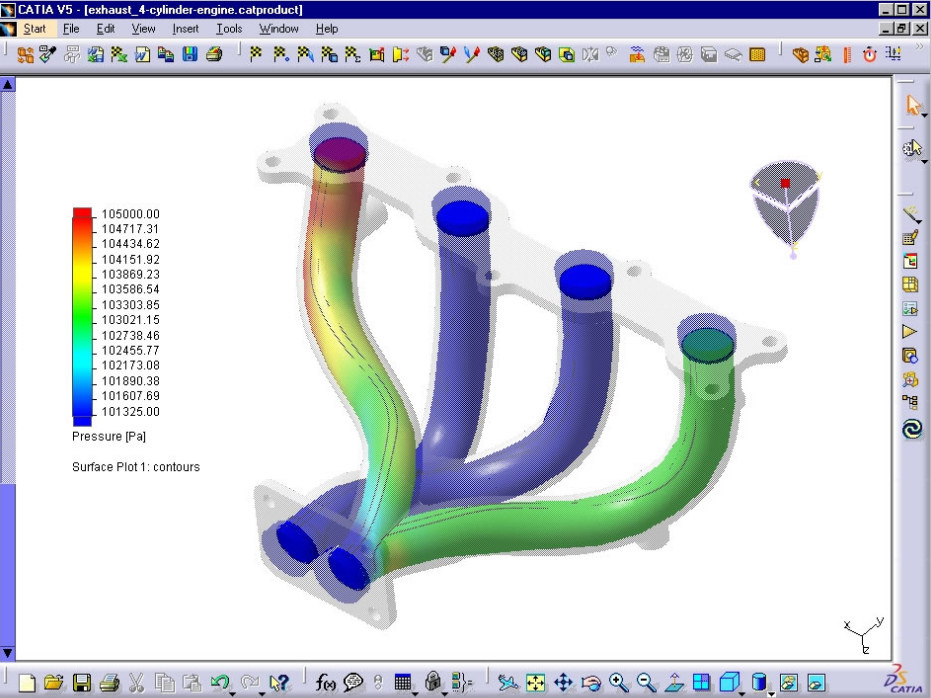
Task: Click the top toolbar blue floppy save icon
Action: pos(189,55)
